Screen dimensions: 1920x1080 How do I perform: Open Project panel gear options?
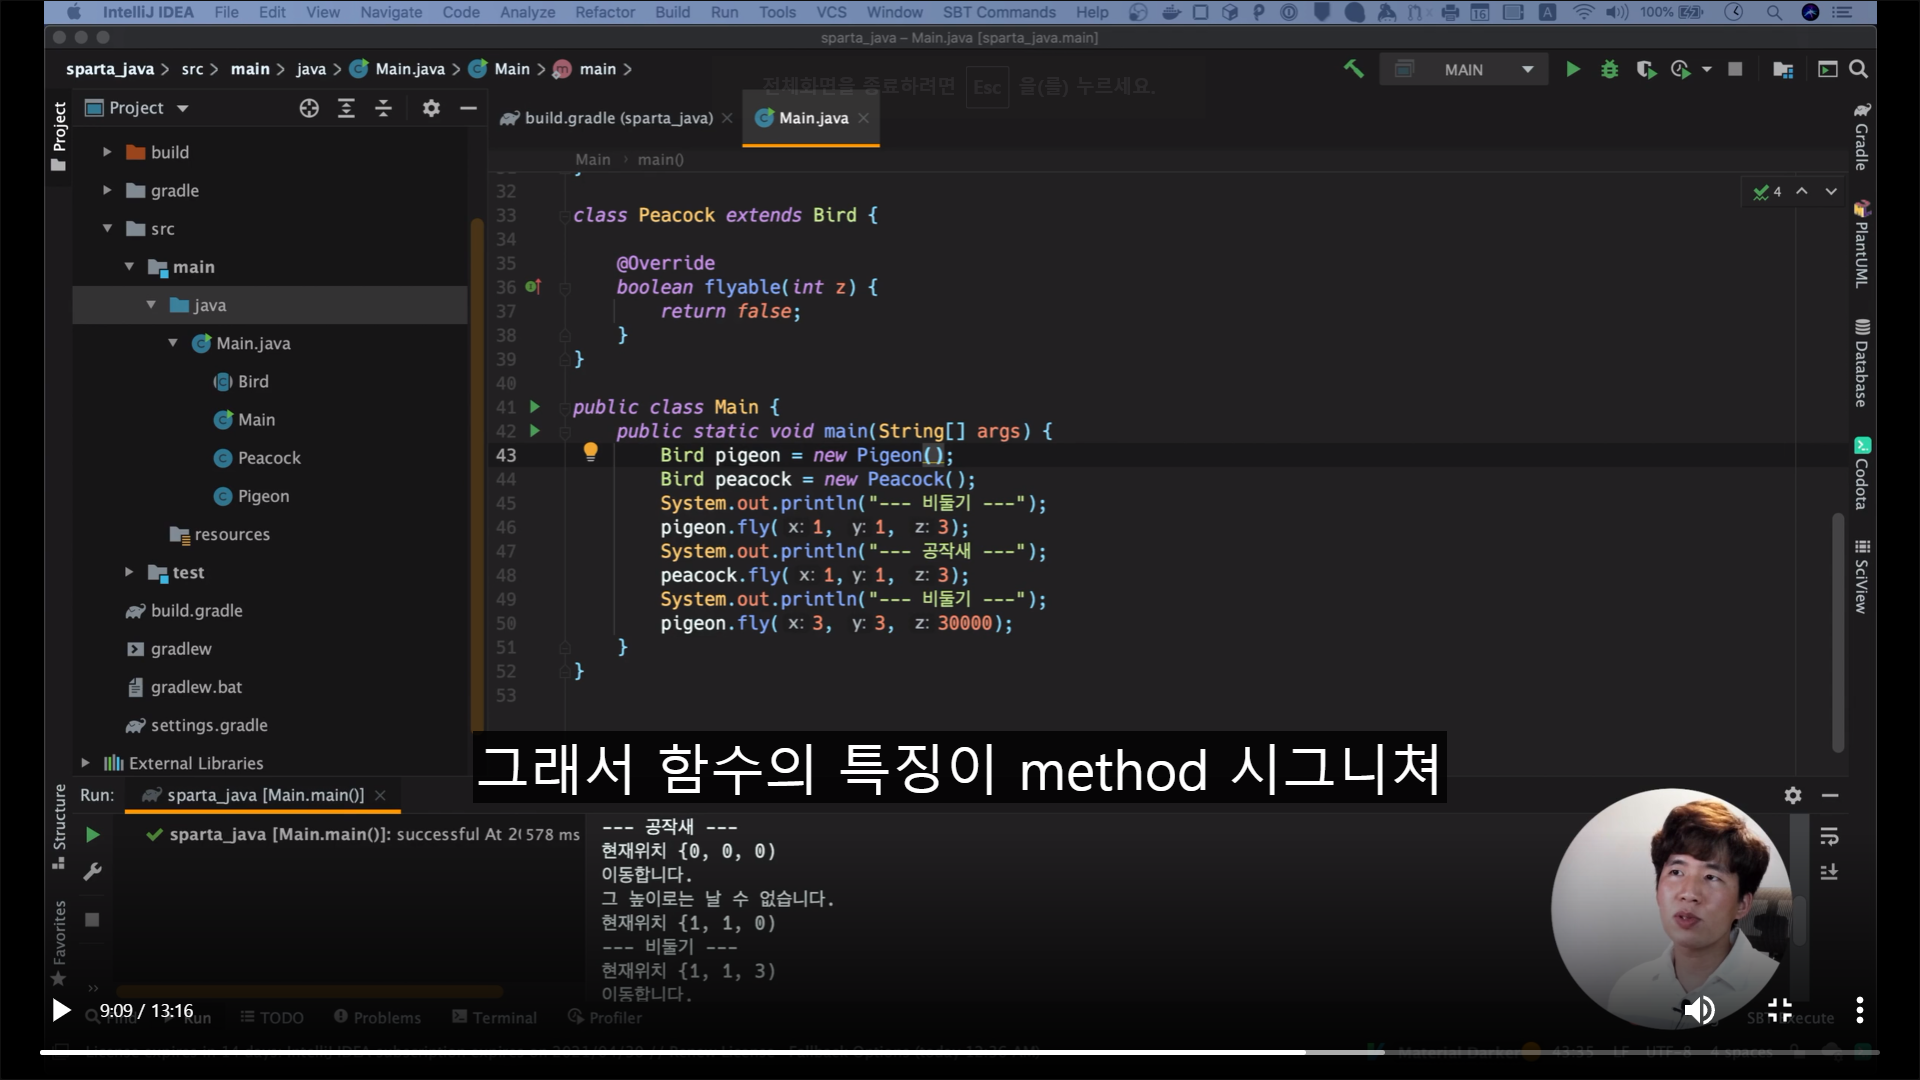coord(431,108)
